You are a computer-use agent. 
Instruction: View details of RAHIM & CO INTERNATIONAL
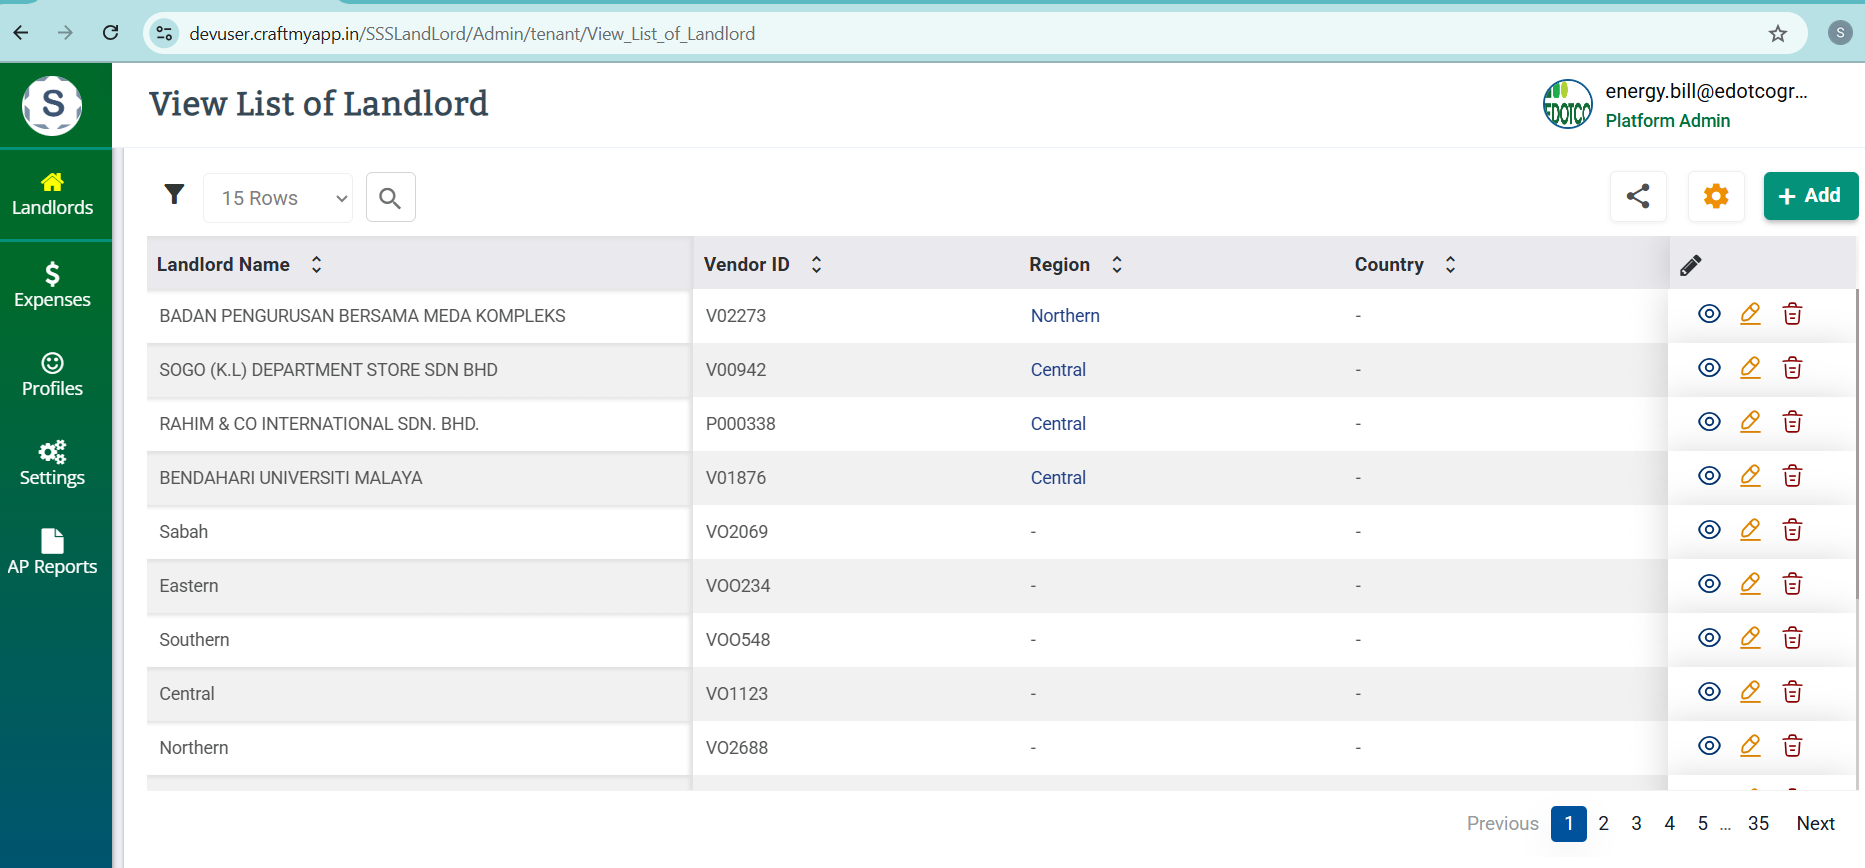(x=1710, y=422)
